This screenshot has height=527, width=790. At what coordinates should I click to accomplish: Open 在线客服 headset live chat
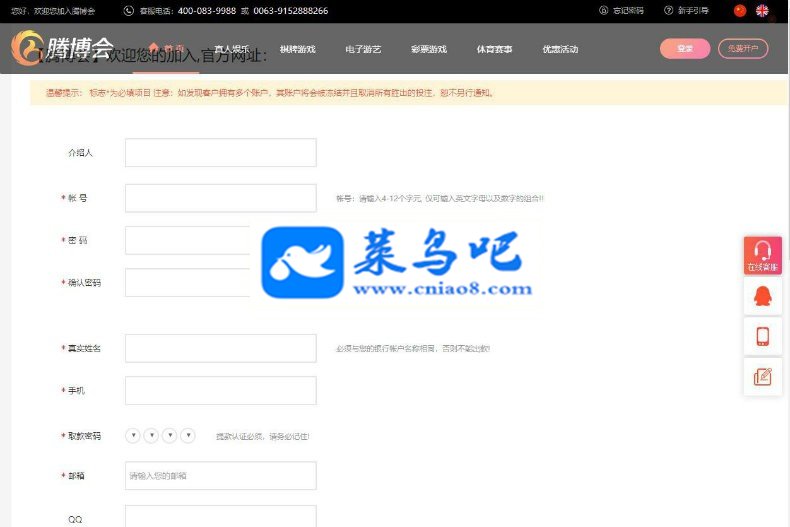click(763, 255)
